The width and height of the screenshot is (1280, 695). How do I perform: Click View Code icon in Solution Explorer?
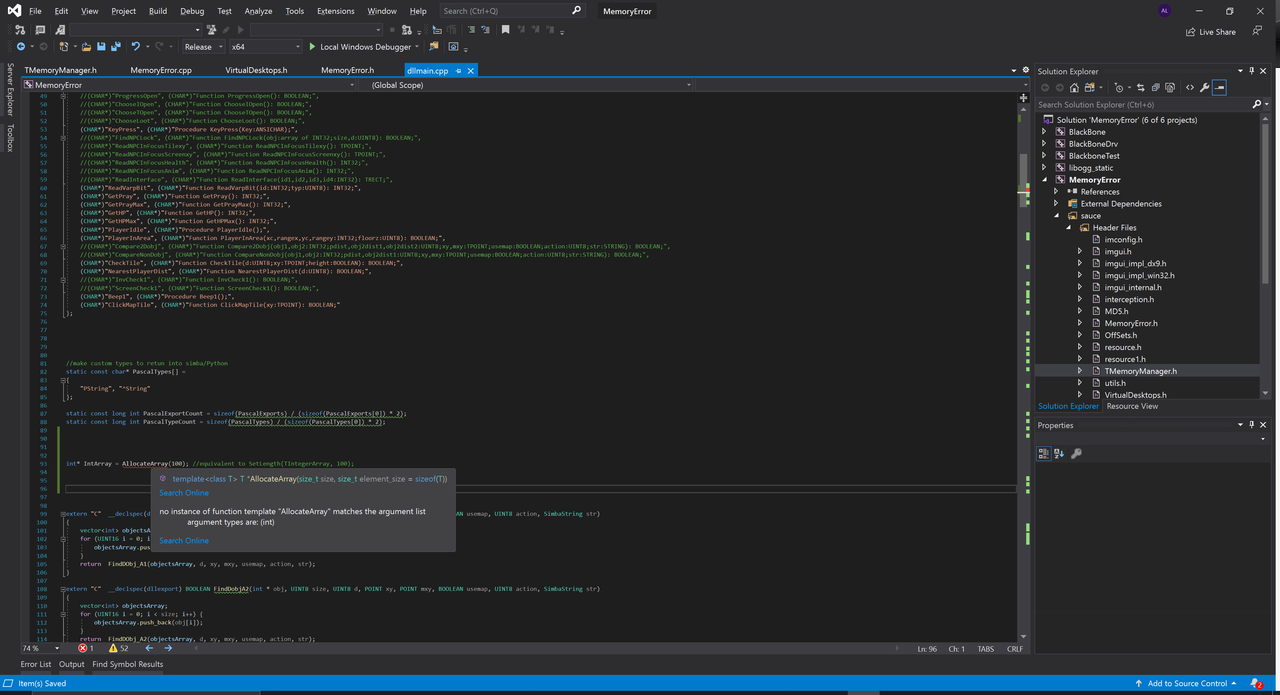1190,87
